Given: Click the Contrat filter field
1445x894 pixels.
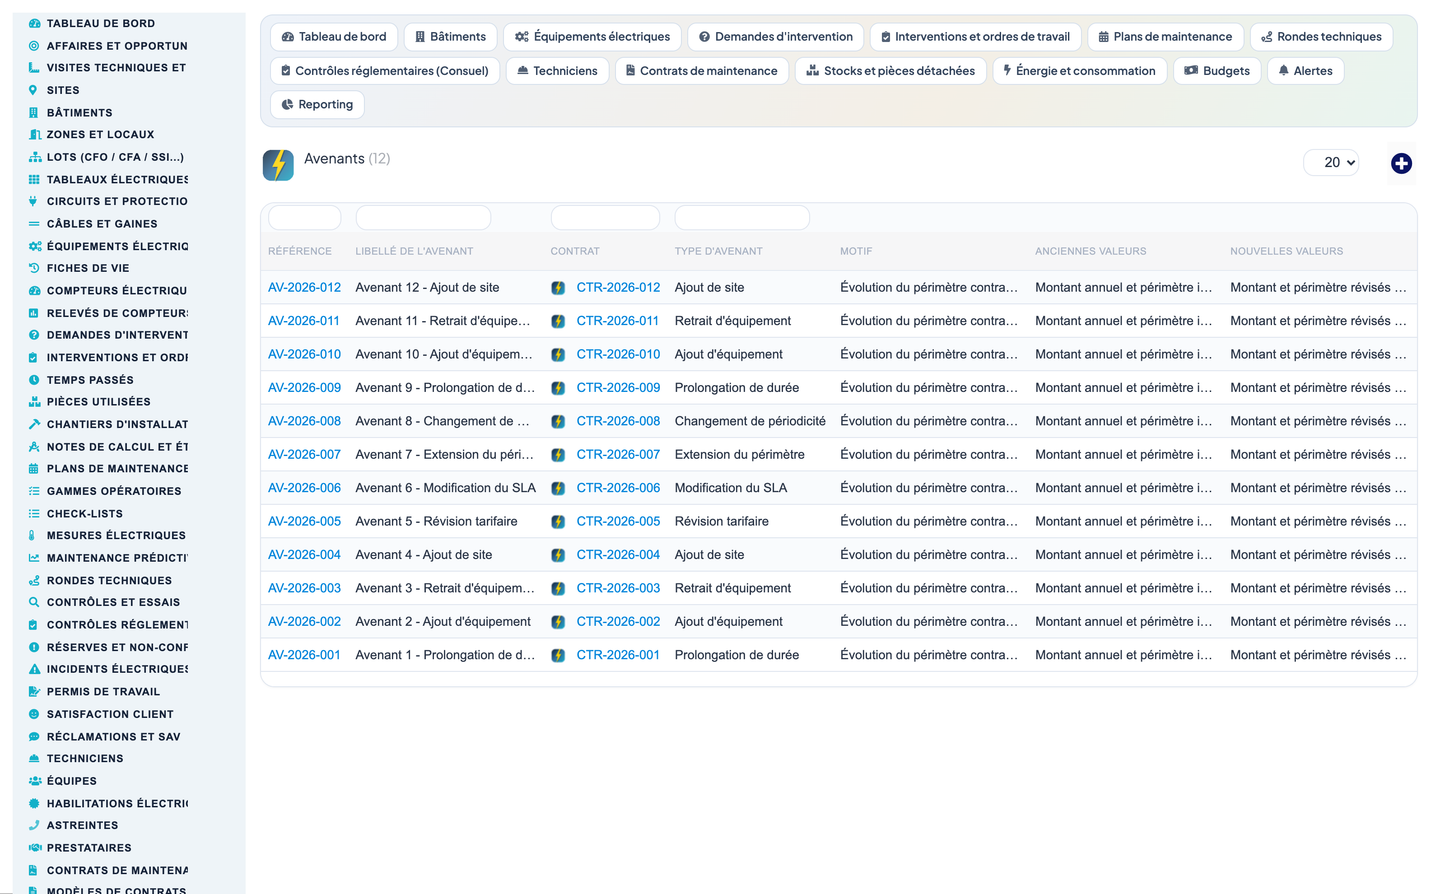Looking at the screenshot, I should (x=605, y=217).
